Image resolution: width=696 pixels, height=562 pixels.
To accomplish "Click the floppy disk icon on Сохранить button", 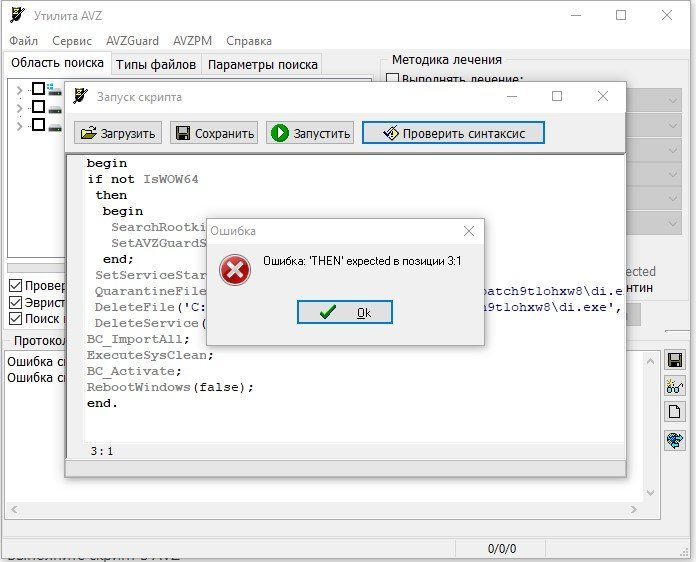I will point(183,133).
